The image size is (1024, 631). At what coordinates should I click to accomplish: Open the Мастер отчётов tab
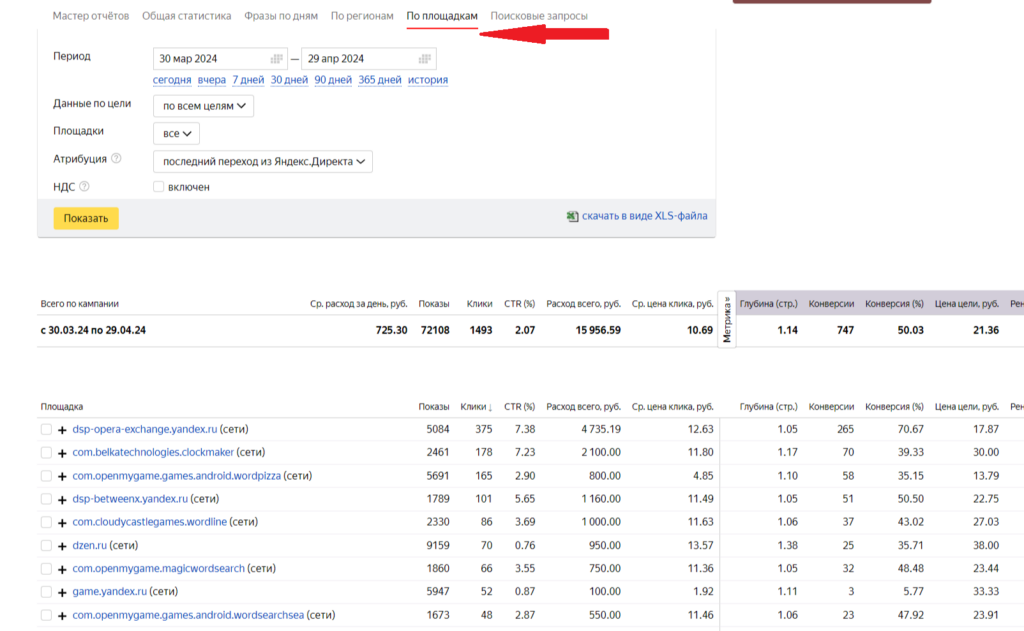point(91,16)
